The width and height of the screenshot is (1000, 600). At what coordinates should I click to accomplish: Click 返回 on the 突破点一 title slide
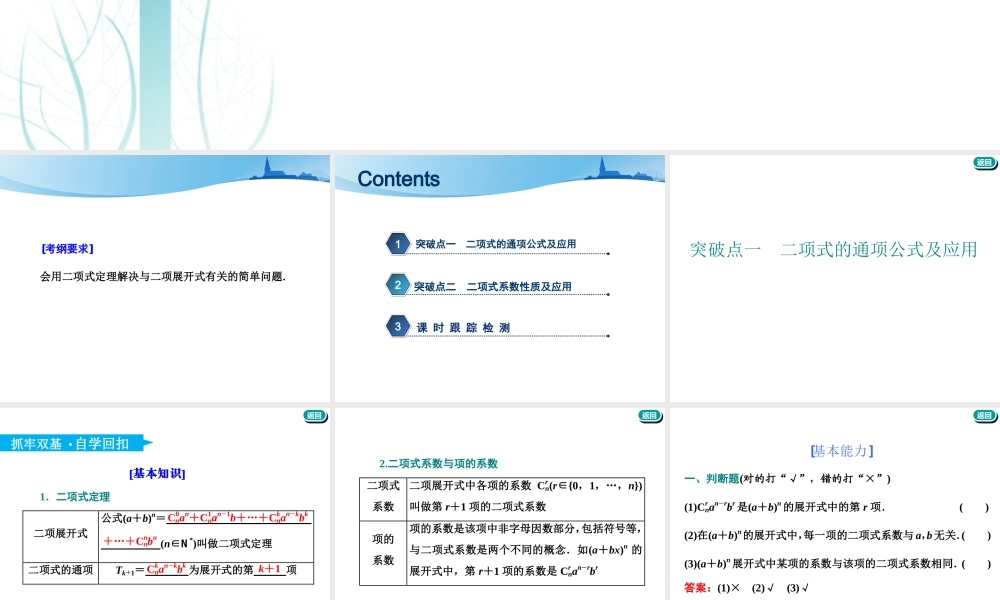[983, 164]
